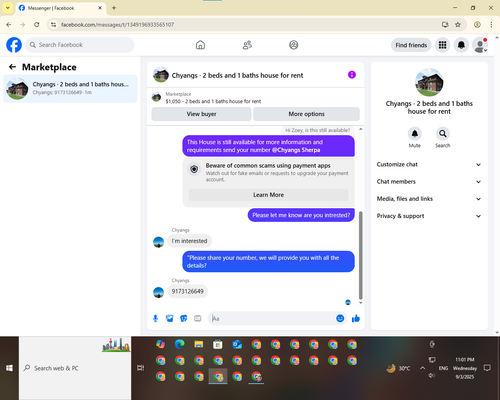
Task: Open emoji picker smiley
Action: tap(340, 318)
